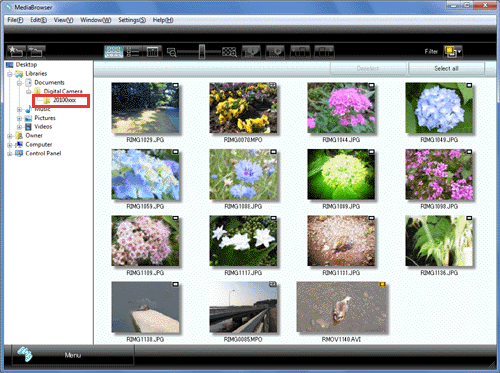Switch to list details view
The height and width of the screenshot is (373, 500).
pos(133,52)
